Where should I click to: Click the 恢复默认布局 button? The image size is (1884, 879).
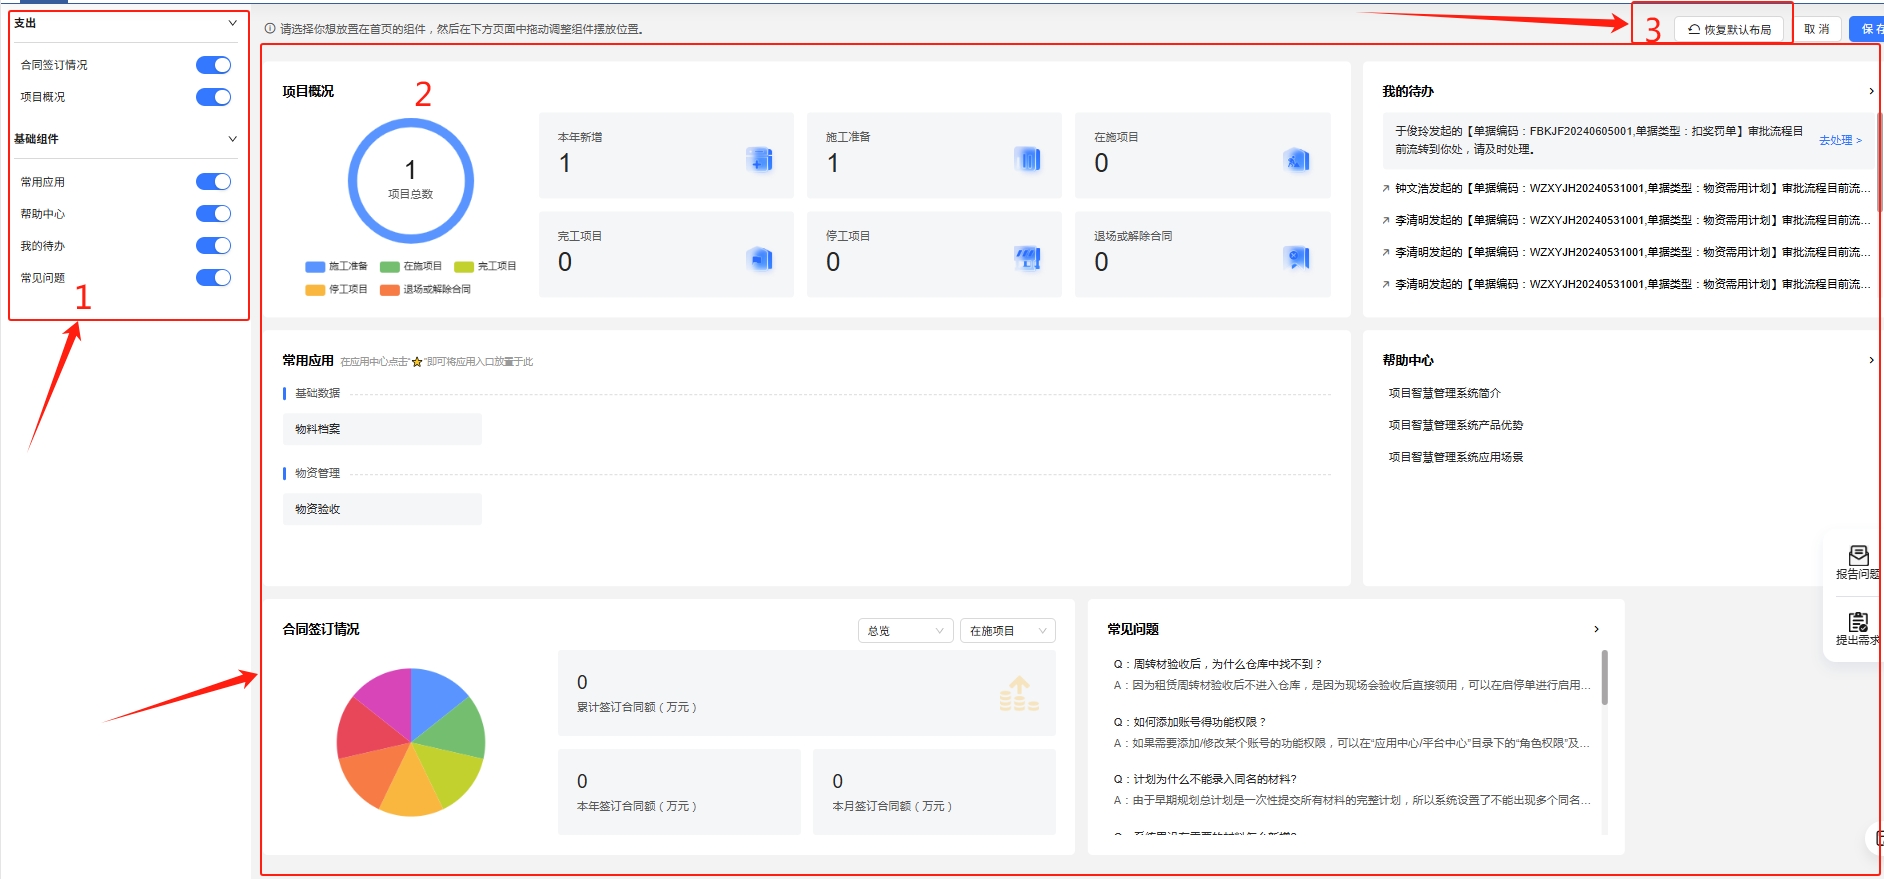pyautogui.click(x=1729, y=29)
